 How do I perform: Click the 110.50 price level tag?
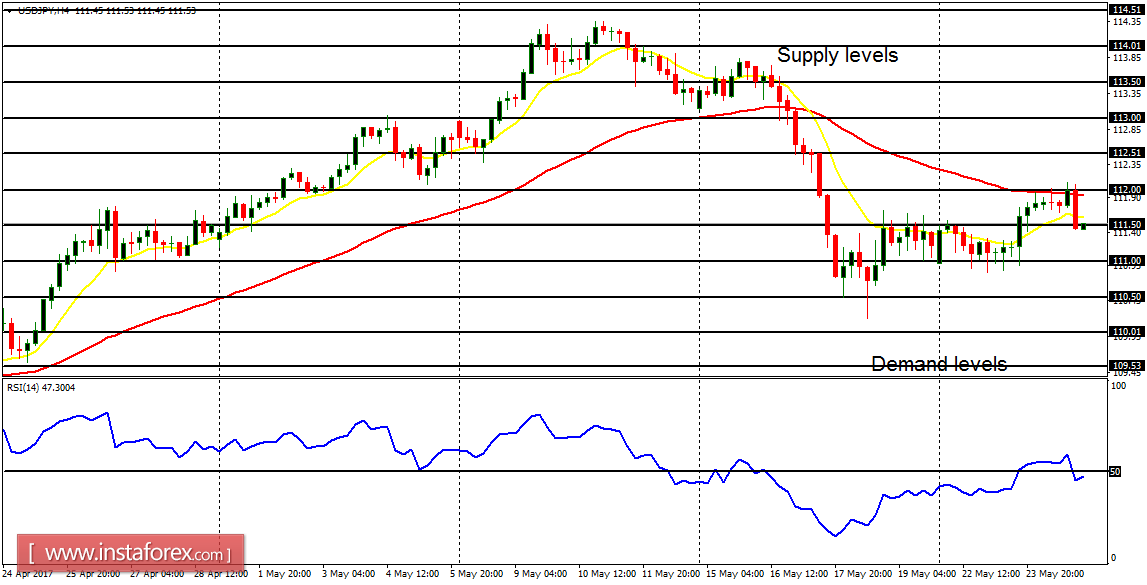pos(1128,295)
